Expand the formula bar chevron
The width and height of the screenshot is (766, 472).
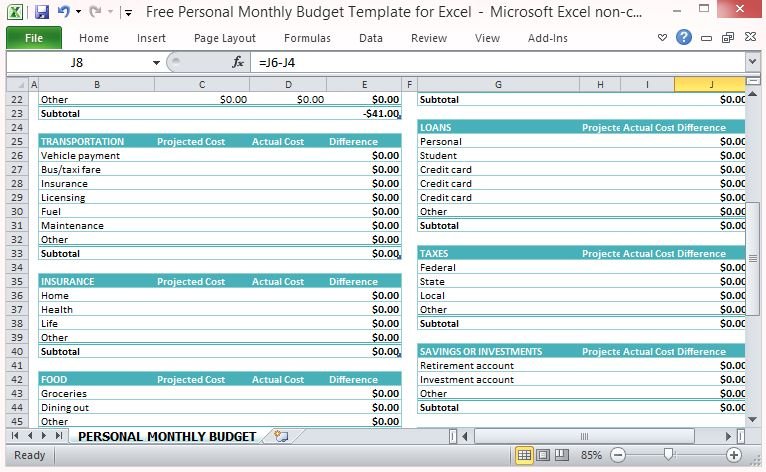pos(752,62)
